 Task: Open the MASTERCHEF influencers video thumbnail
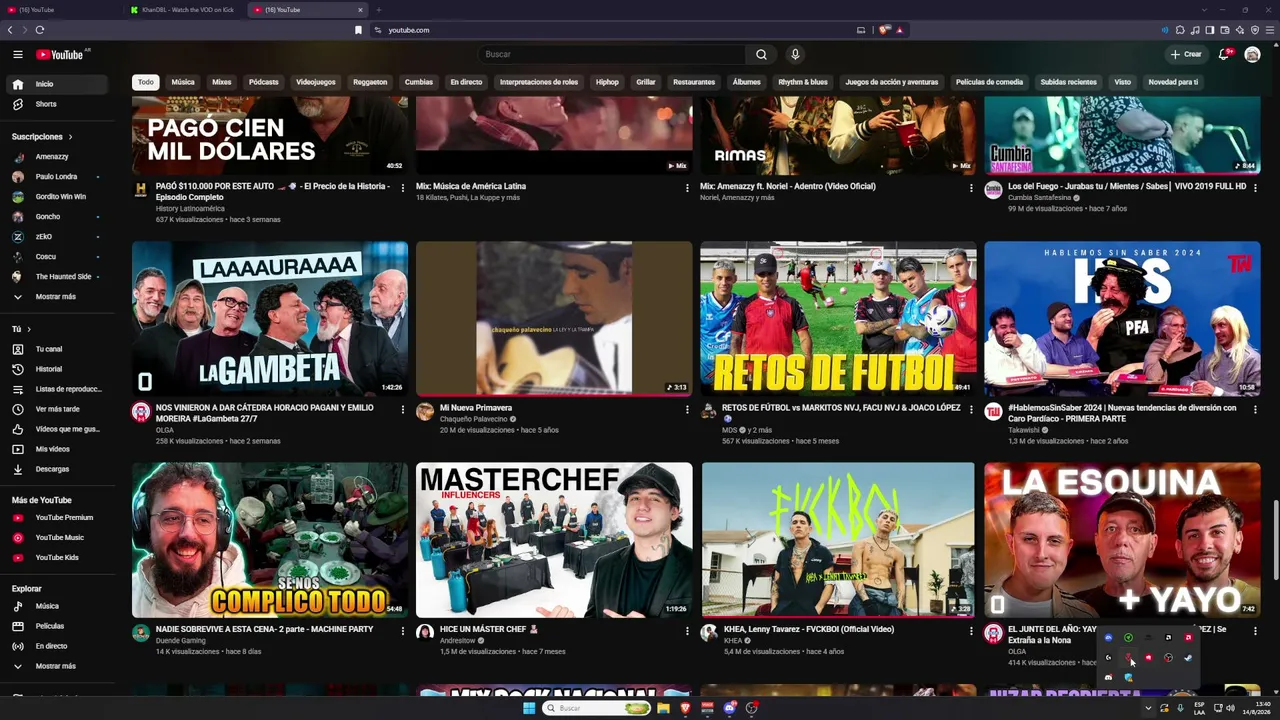tap(554, 540)
